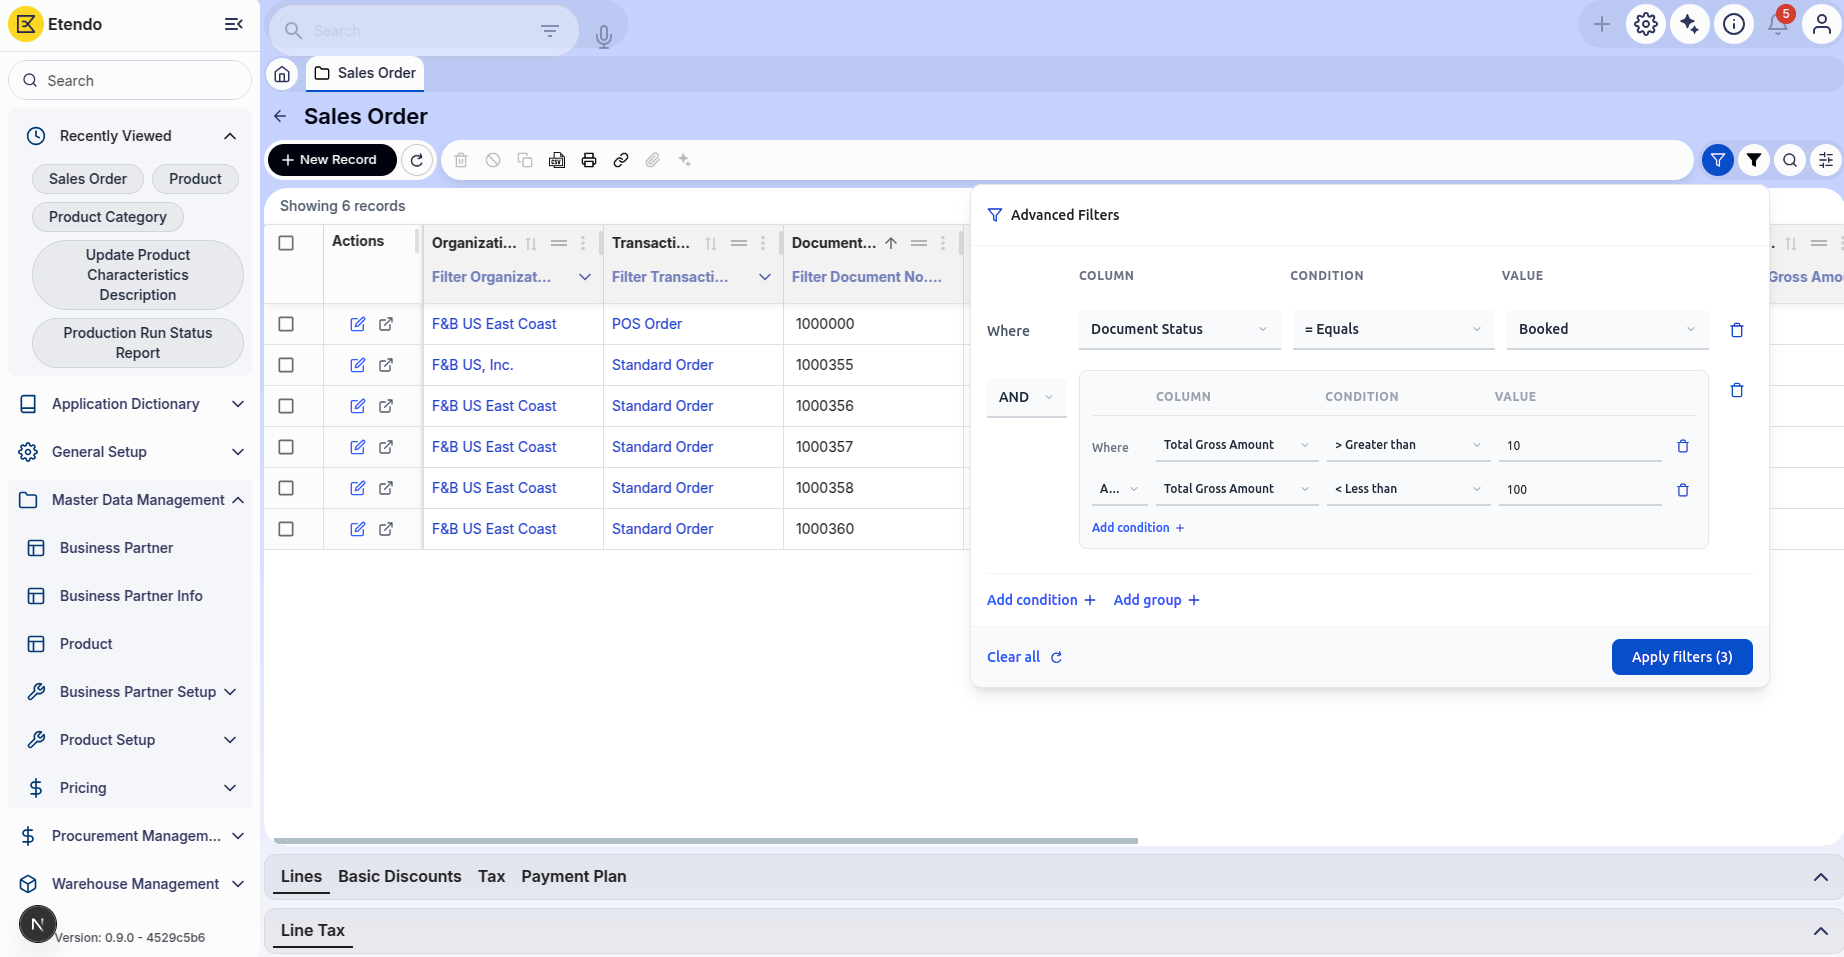Viewport: 1844px width, 957px height.
Task: Toggle the select-all rows checkbox
Action: coord(286,243)
